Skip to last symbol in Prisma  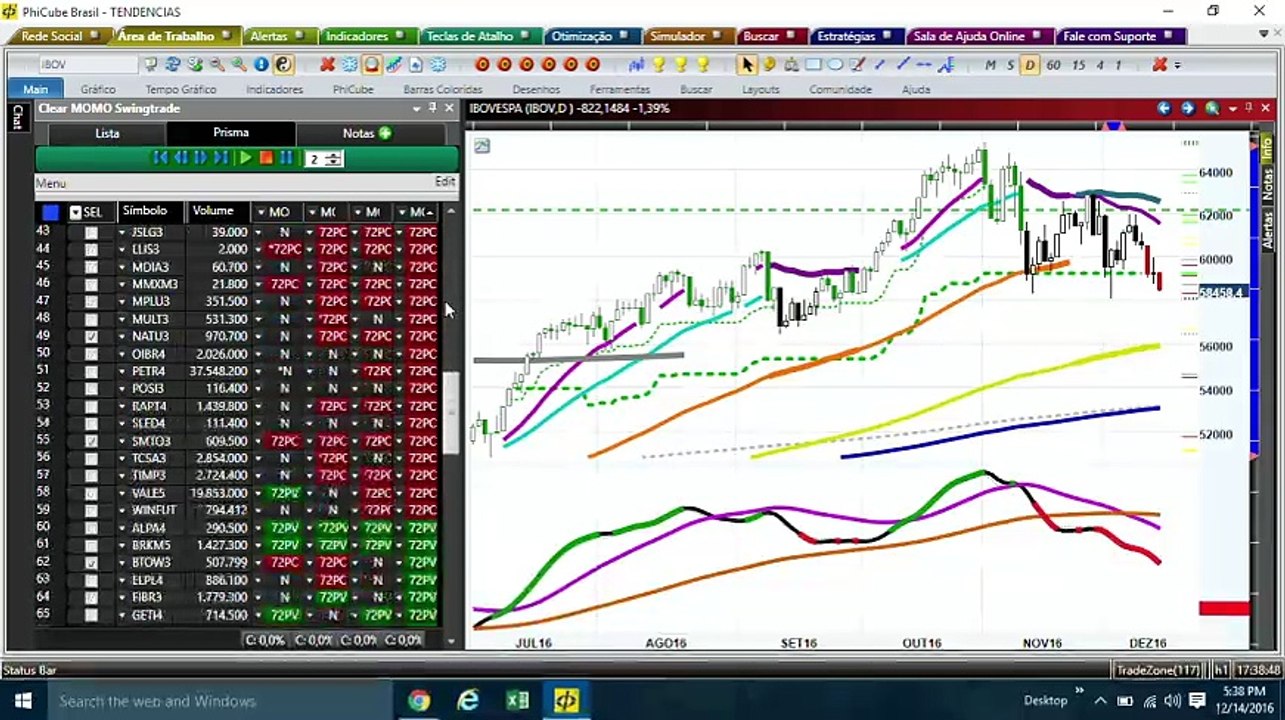(221, 158)
